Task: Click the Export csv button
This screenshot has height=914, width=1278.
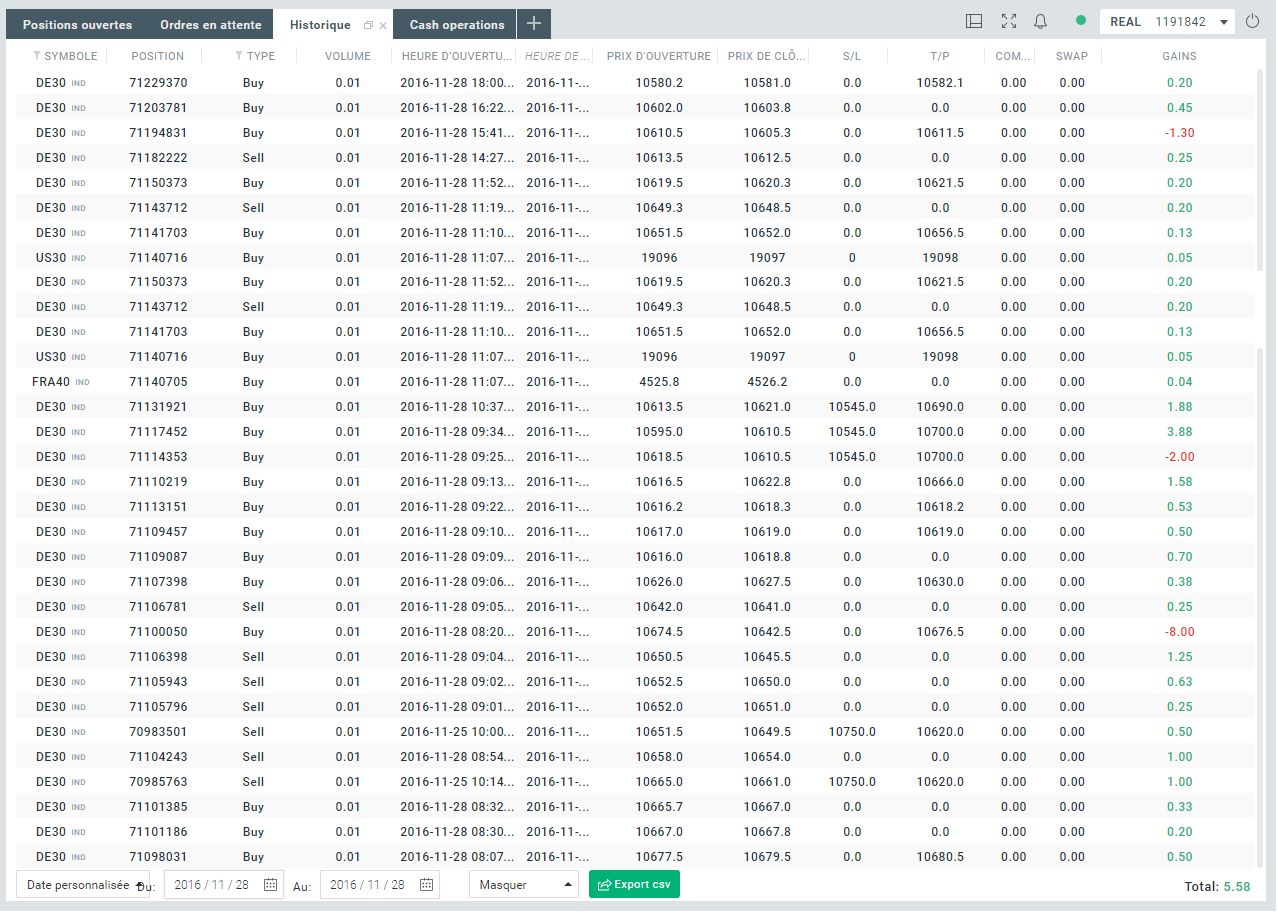Action: (634, 885)
